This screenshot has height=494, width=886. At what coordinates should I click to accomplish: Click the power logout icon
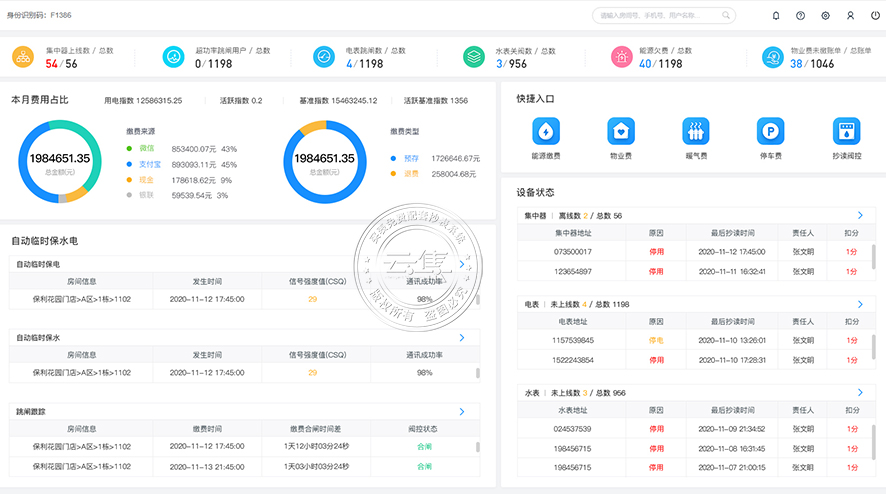click(874, 16)
